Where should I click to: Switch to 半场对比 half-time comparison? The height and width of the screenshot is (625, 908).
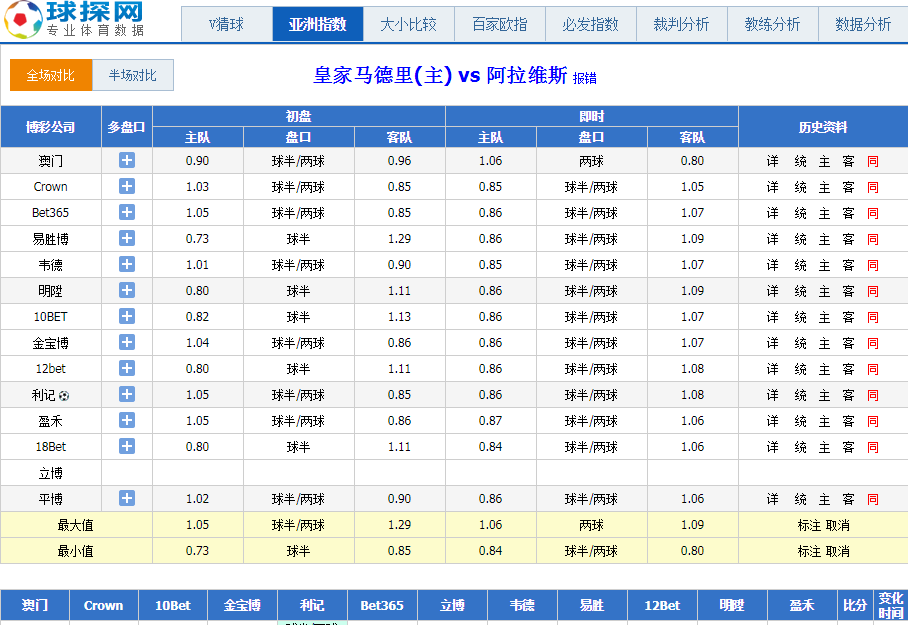(x=133, y=75)
